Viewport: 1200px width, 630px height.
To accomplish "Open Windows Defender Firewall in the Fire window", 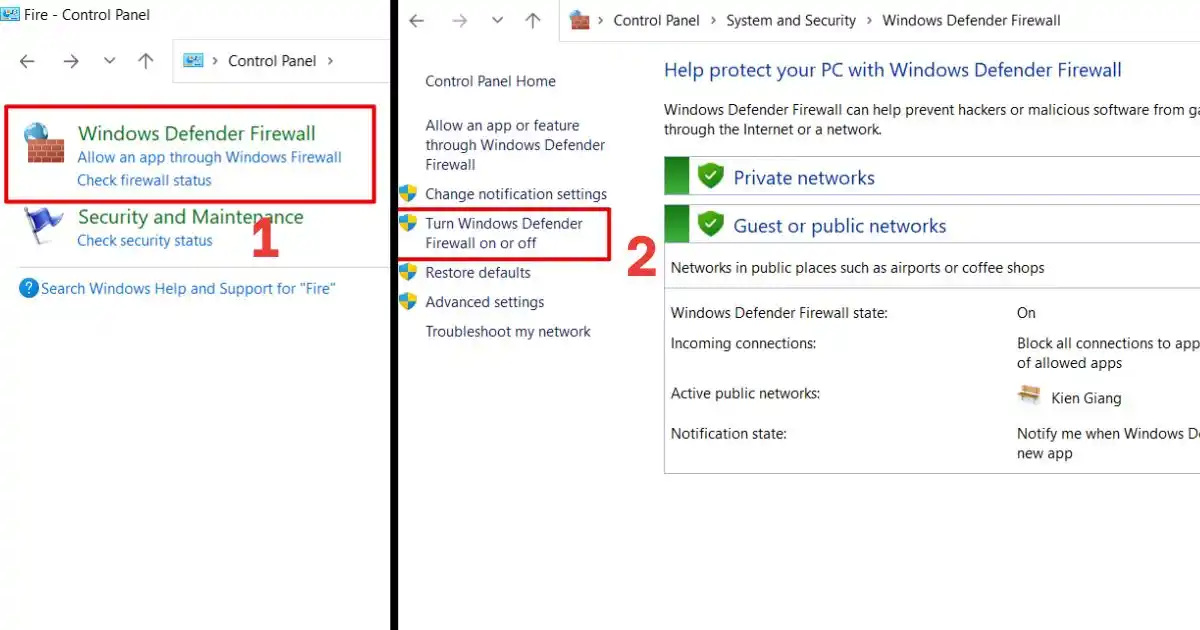I will tap(196, 133).
